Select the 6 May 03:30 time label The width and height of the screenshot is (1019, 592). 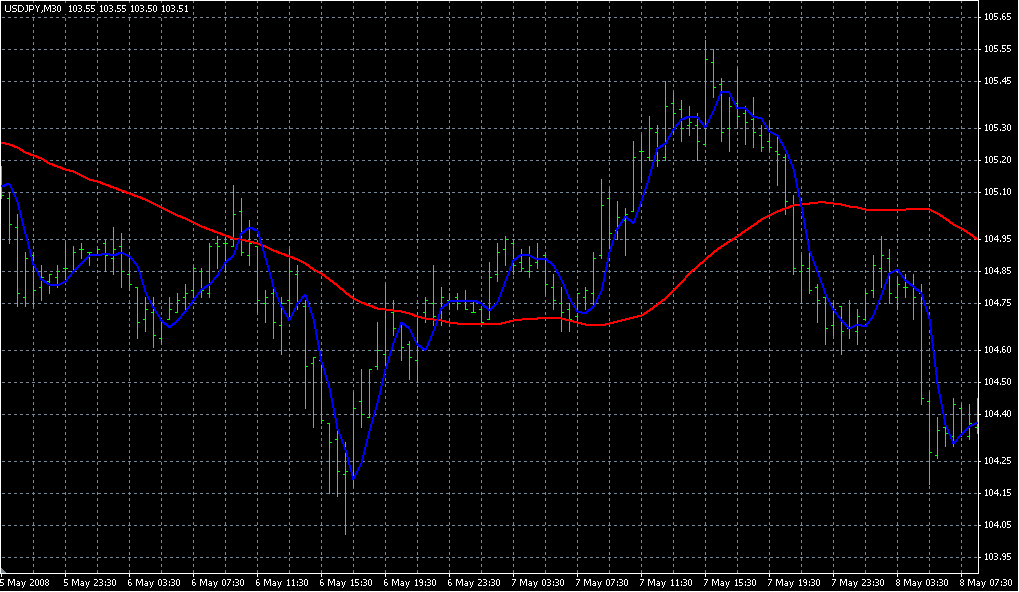[x=154, y=583]
